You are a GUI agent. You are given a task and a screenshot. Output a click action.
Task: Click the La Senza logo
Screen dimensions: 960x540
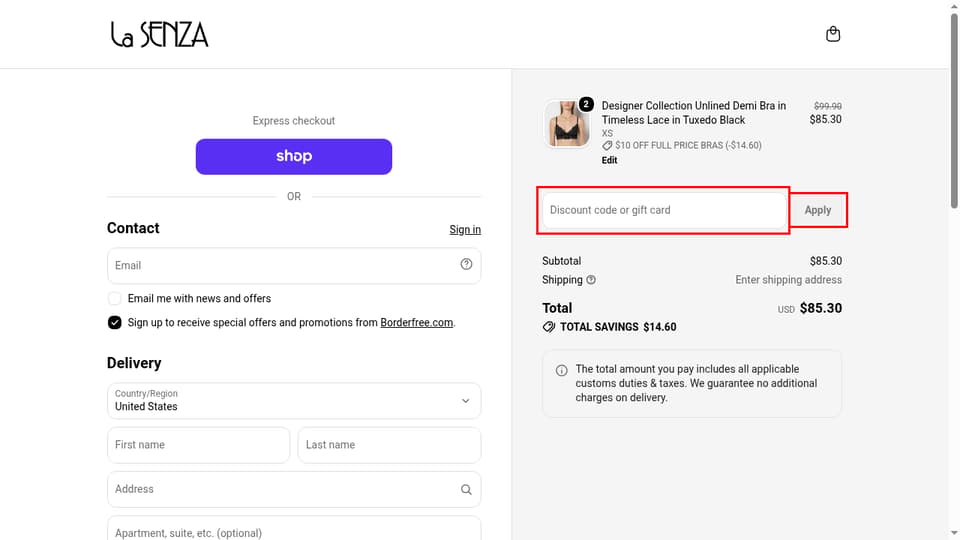159,35
